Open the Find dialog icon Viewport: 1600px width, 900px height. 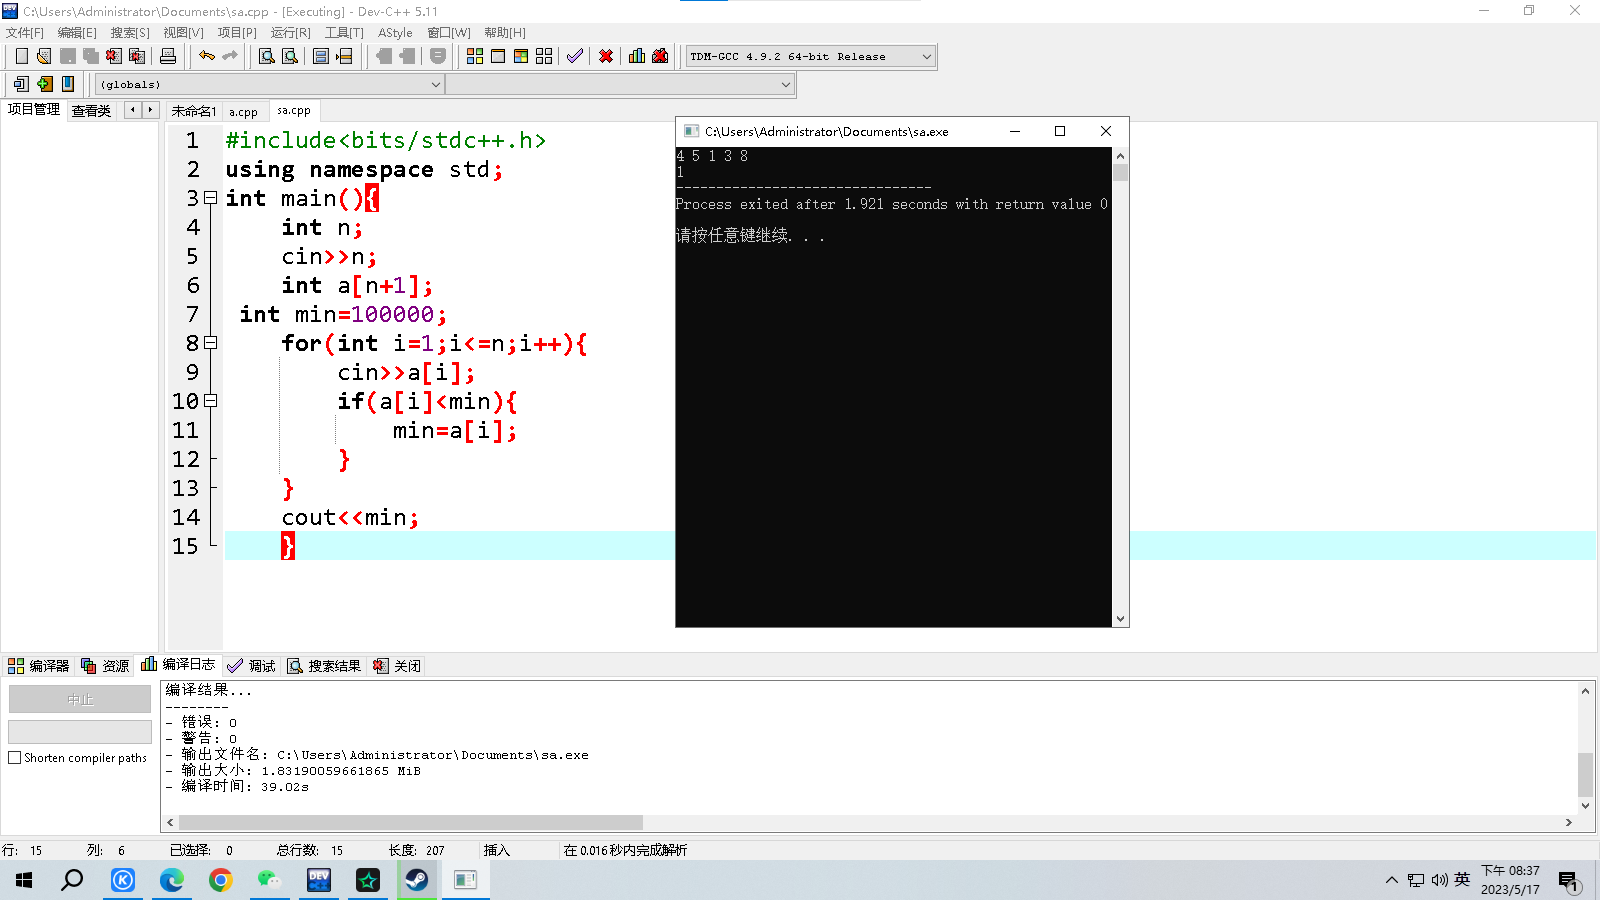coord(267,56)
